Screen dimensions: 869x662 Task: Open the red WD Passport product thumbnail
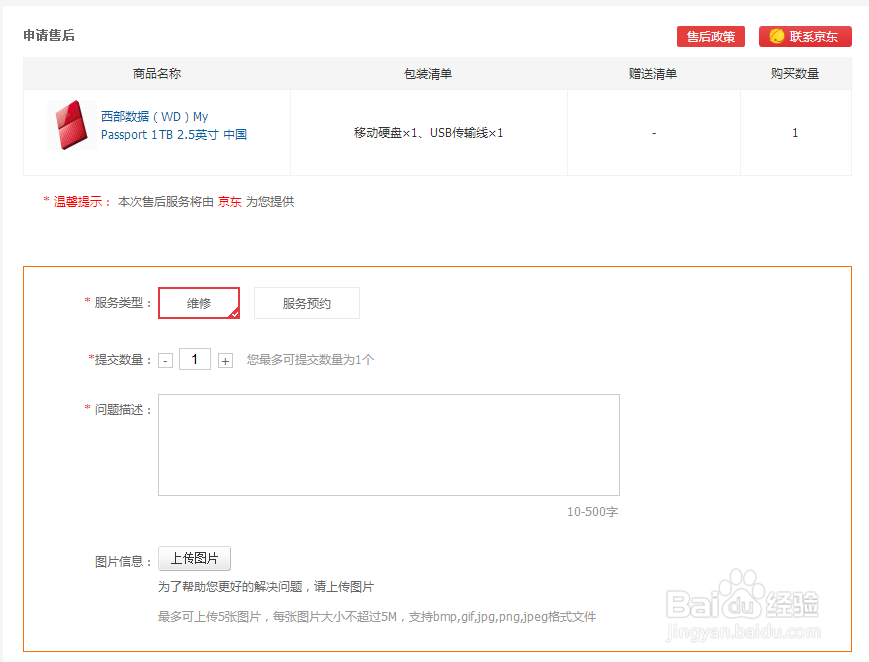pyautogui.click(x=71, y=125)
